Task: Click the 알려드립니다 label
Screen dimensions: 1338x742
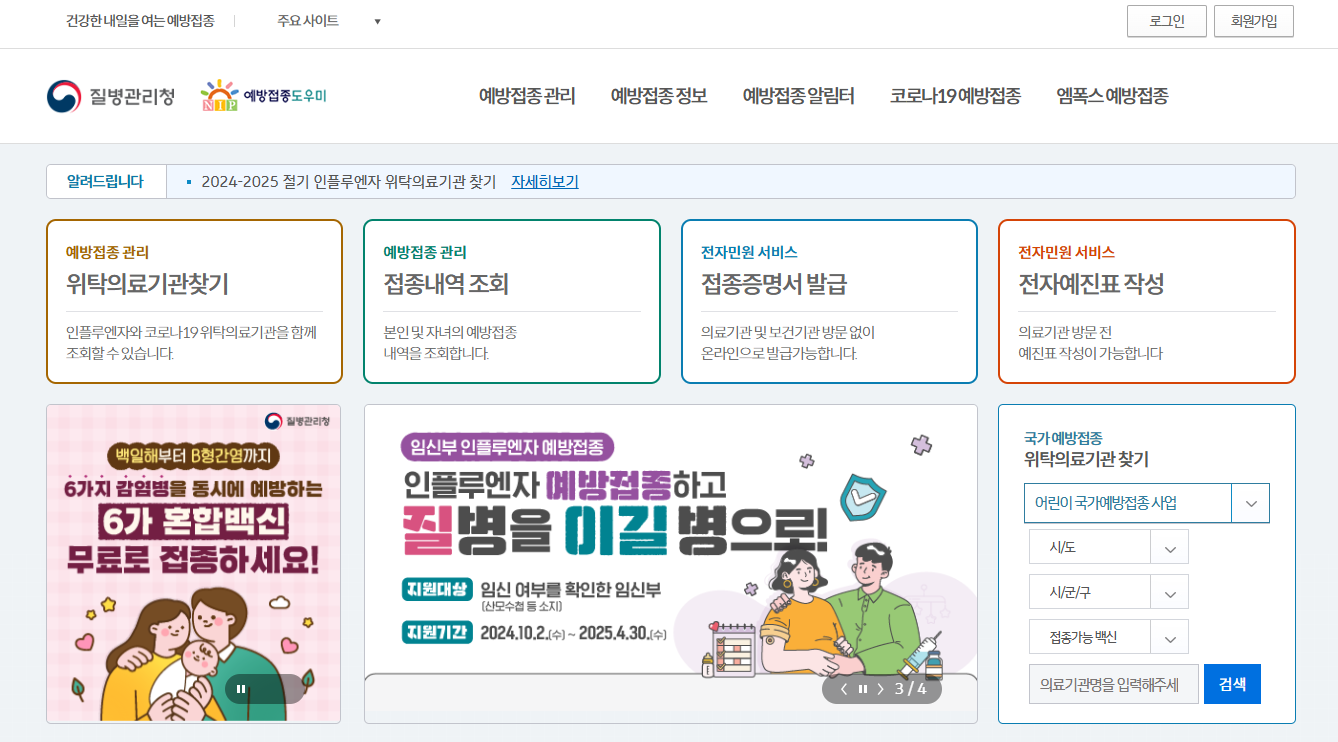Action: coord(105,182)
